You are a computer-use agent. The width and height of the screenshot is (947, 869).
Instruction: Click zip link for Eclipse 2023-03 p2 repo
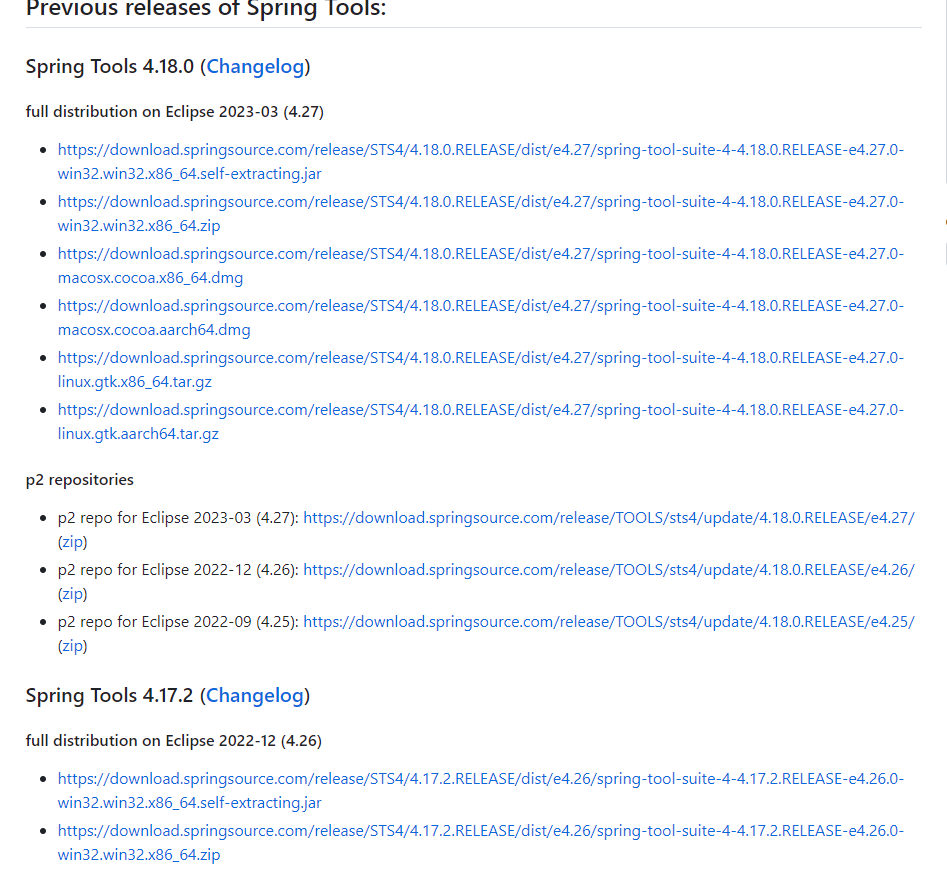tap(72, 542)
